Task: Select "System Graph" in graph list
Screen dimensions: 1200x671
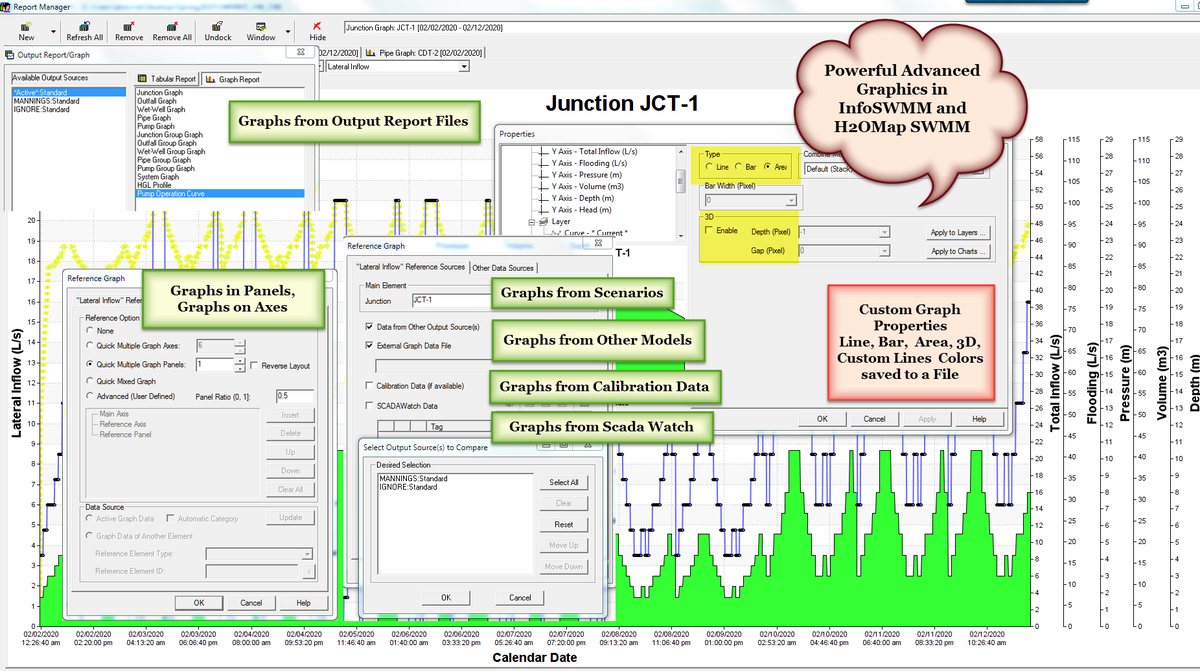Action: coord(160,177)
